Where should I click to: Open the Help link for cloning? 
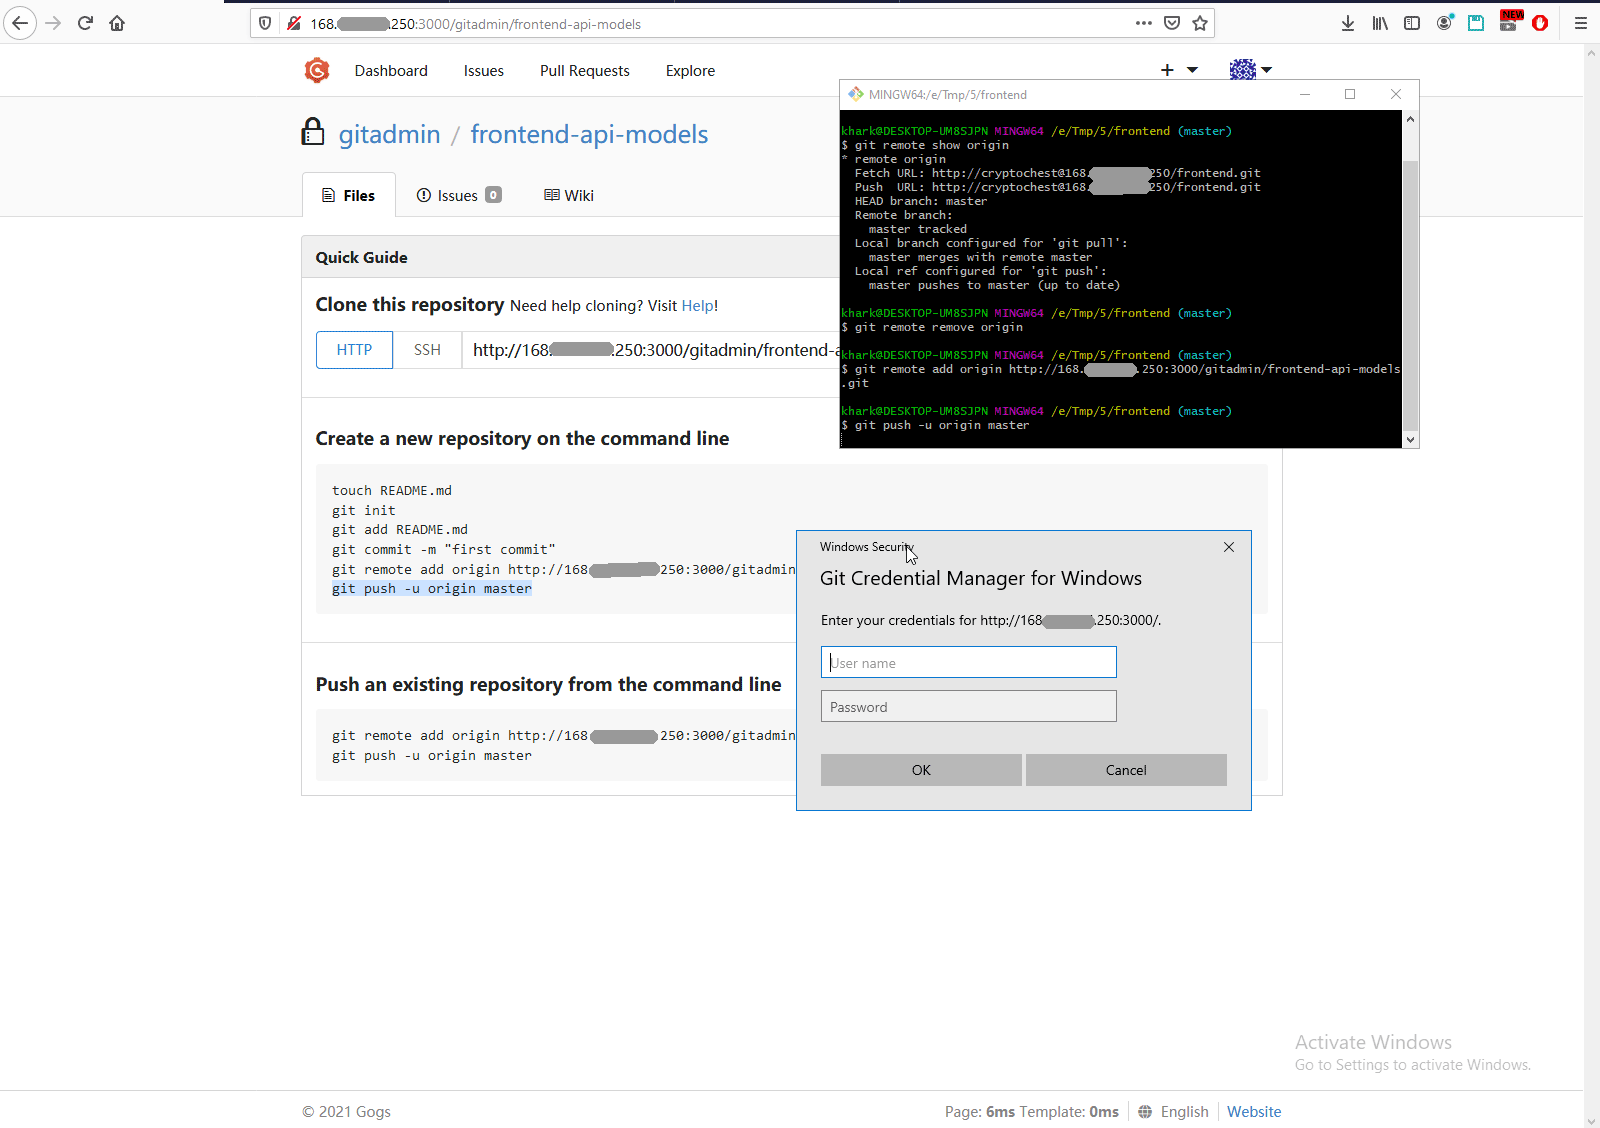pos(697,306)
